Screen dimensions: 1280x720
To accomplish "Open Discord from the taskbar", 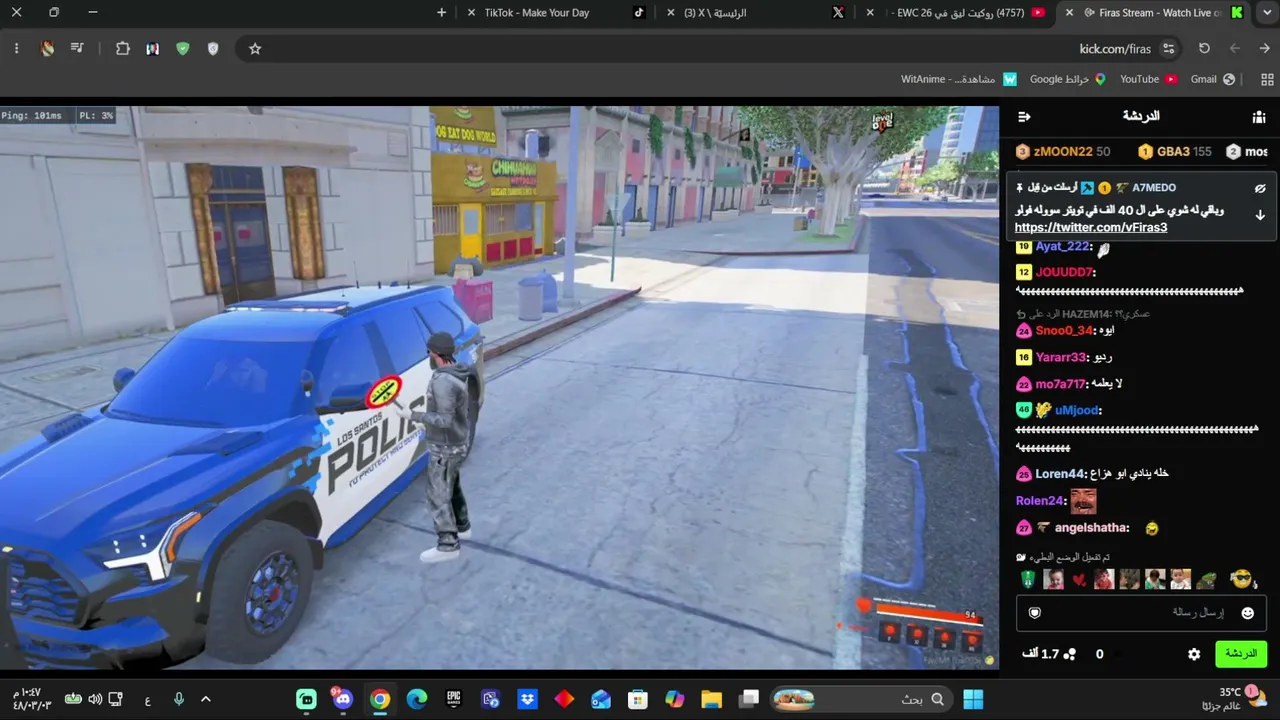I will tap(343, 699).
